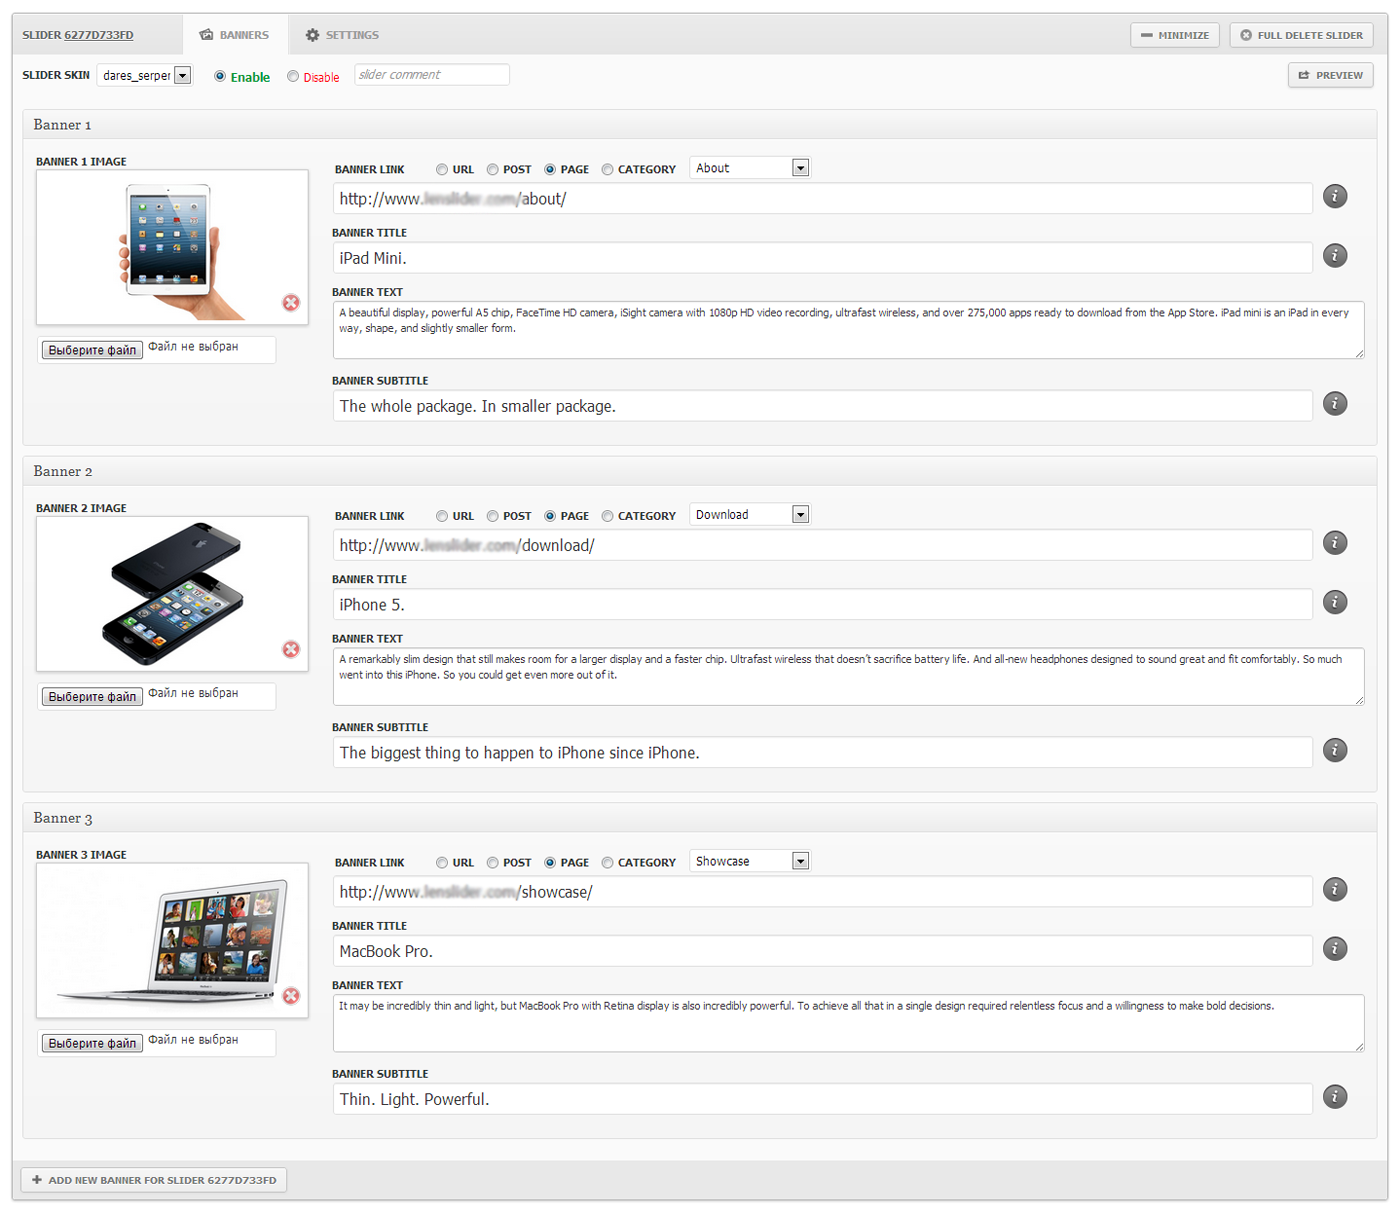The height and width of the screenshot is (1215, 1400).
Task: Switch to the Settings tab
Action: tap(342, 35)
